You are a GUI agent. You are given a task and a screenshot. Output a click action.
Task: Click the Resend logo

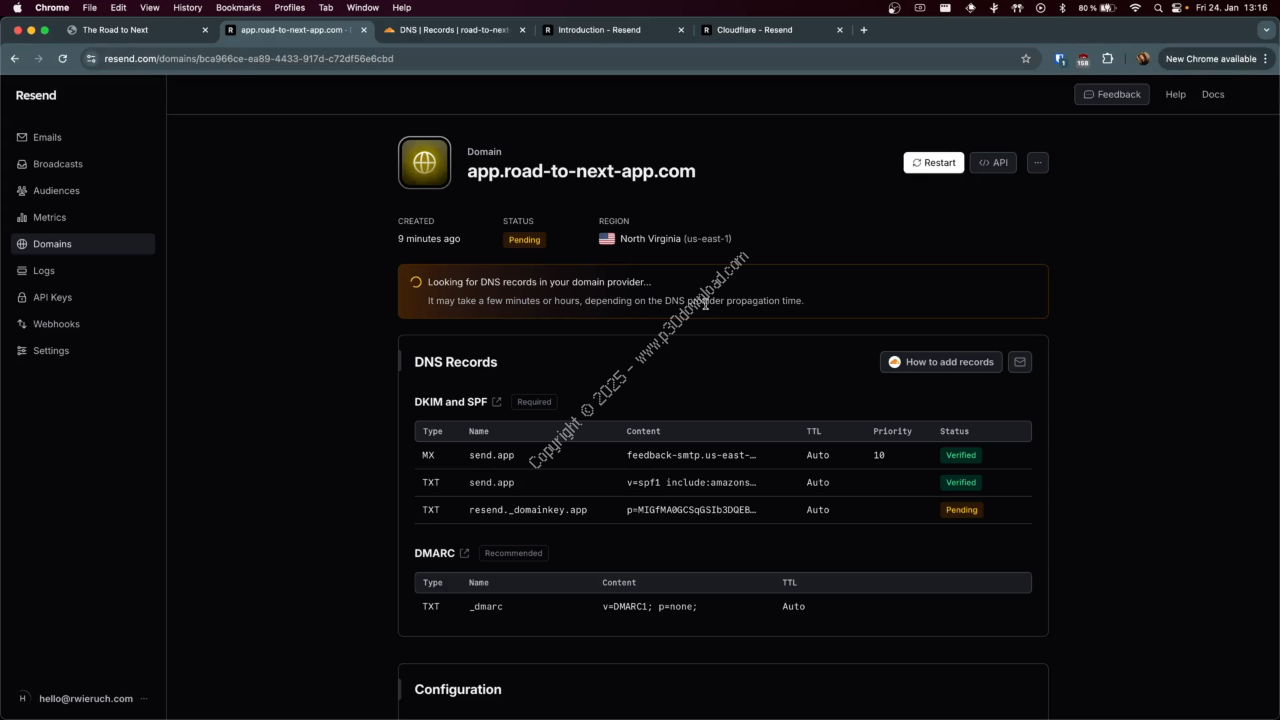(36, 95)
